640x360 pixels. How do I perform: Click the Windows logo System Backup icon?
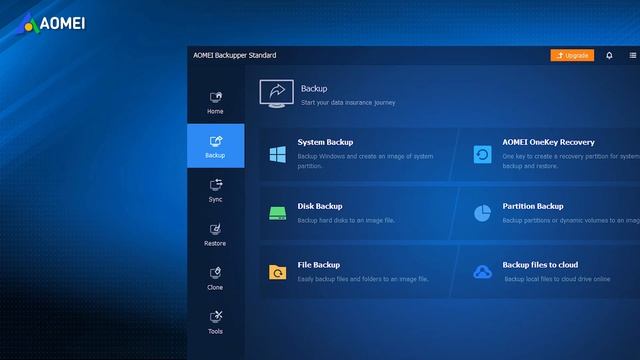tap(278, 154)
